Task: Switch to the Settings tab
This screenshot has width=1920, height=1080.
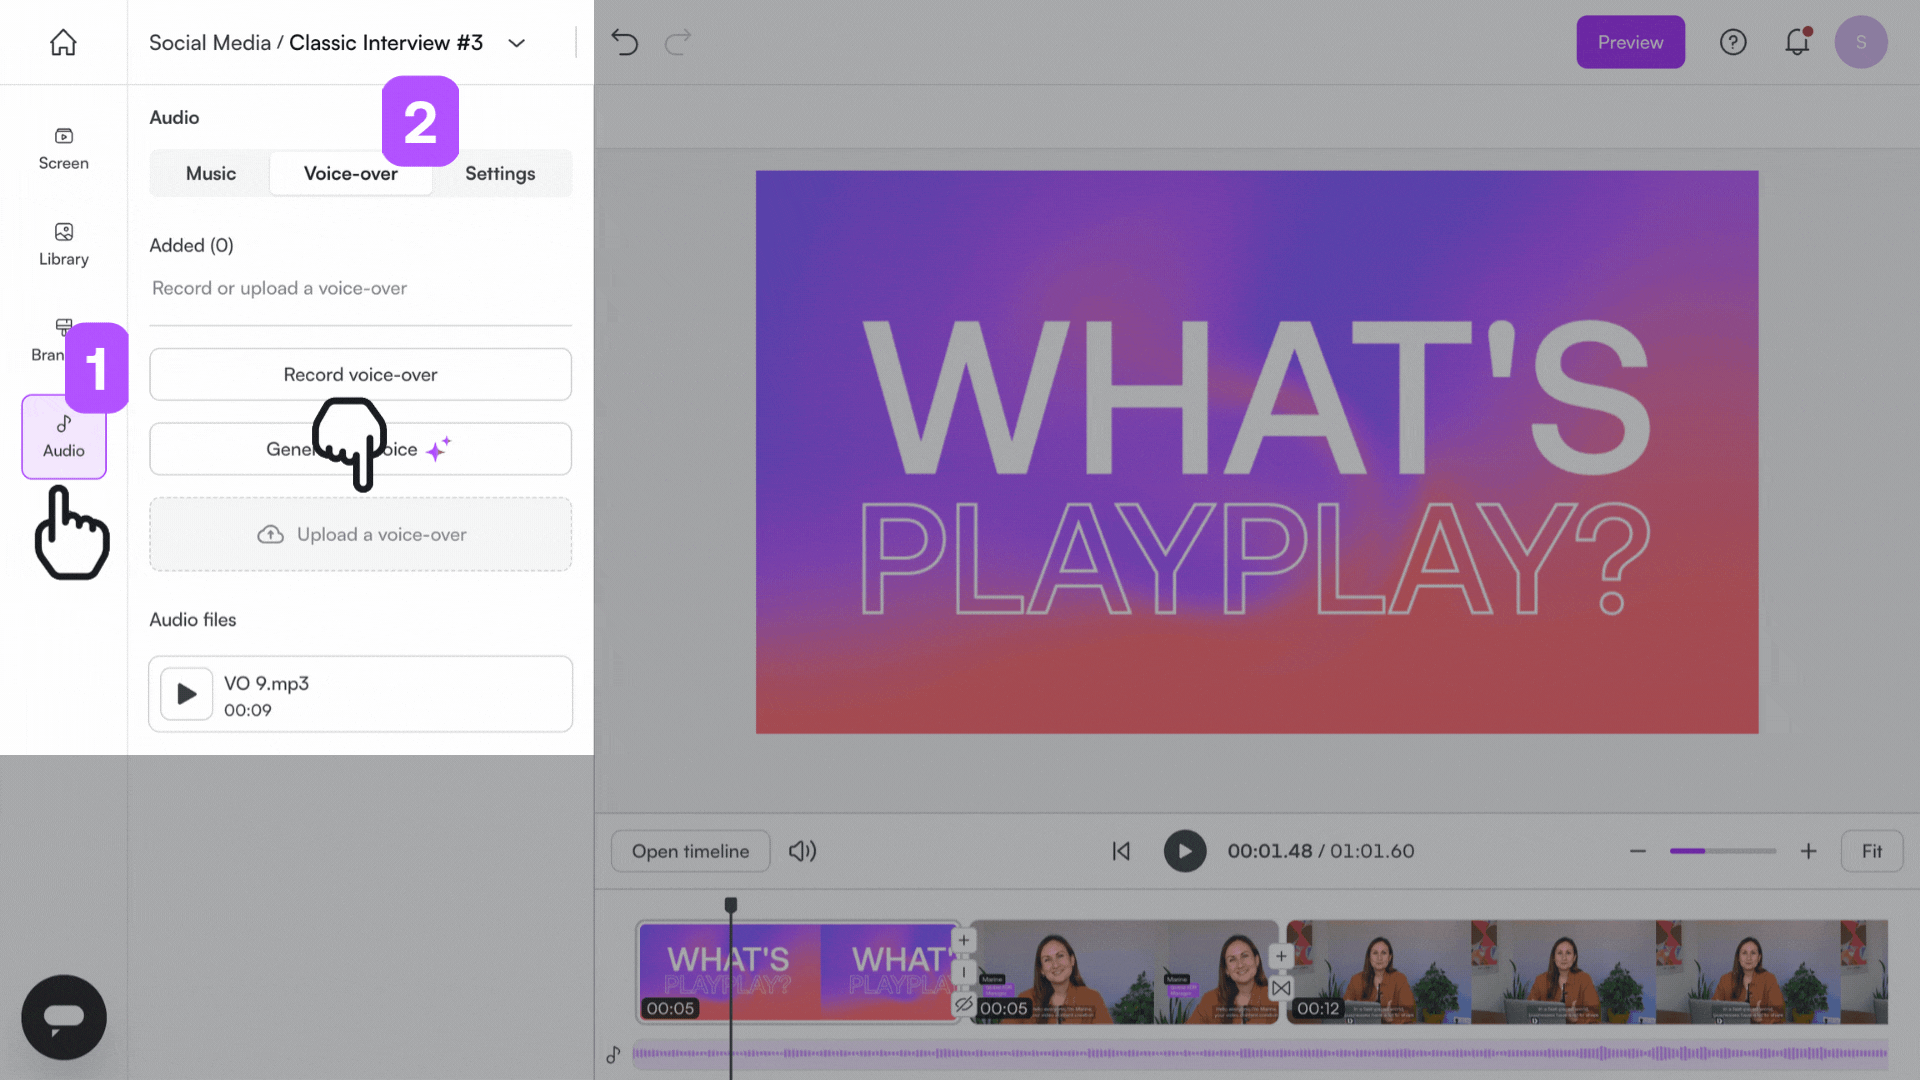Action: pyautogui.click(x=500, y=173)
